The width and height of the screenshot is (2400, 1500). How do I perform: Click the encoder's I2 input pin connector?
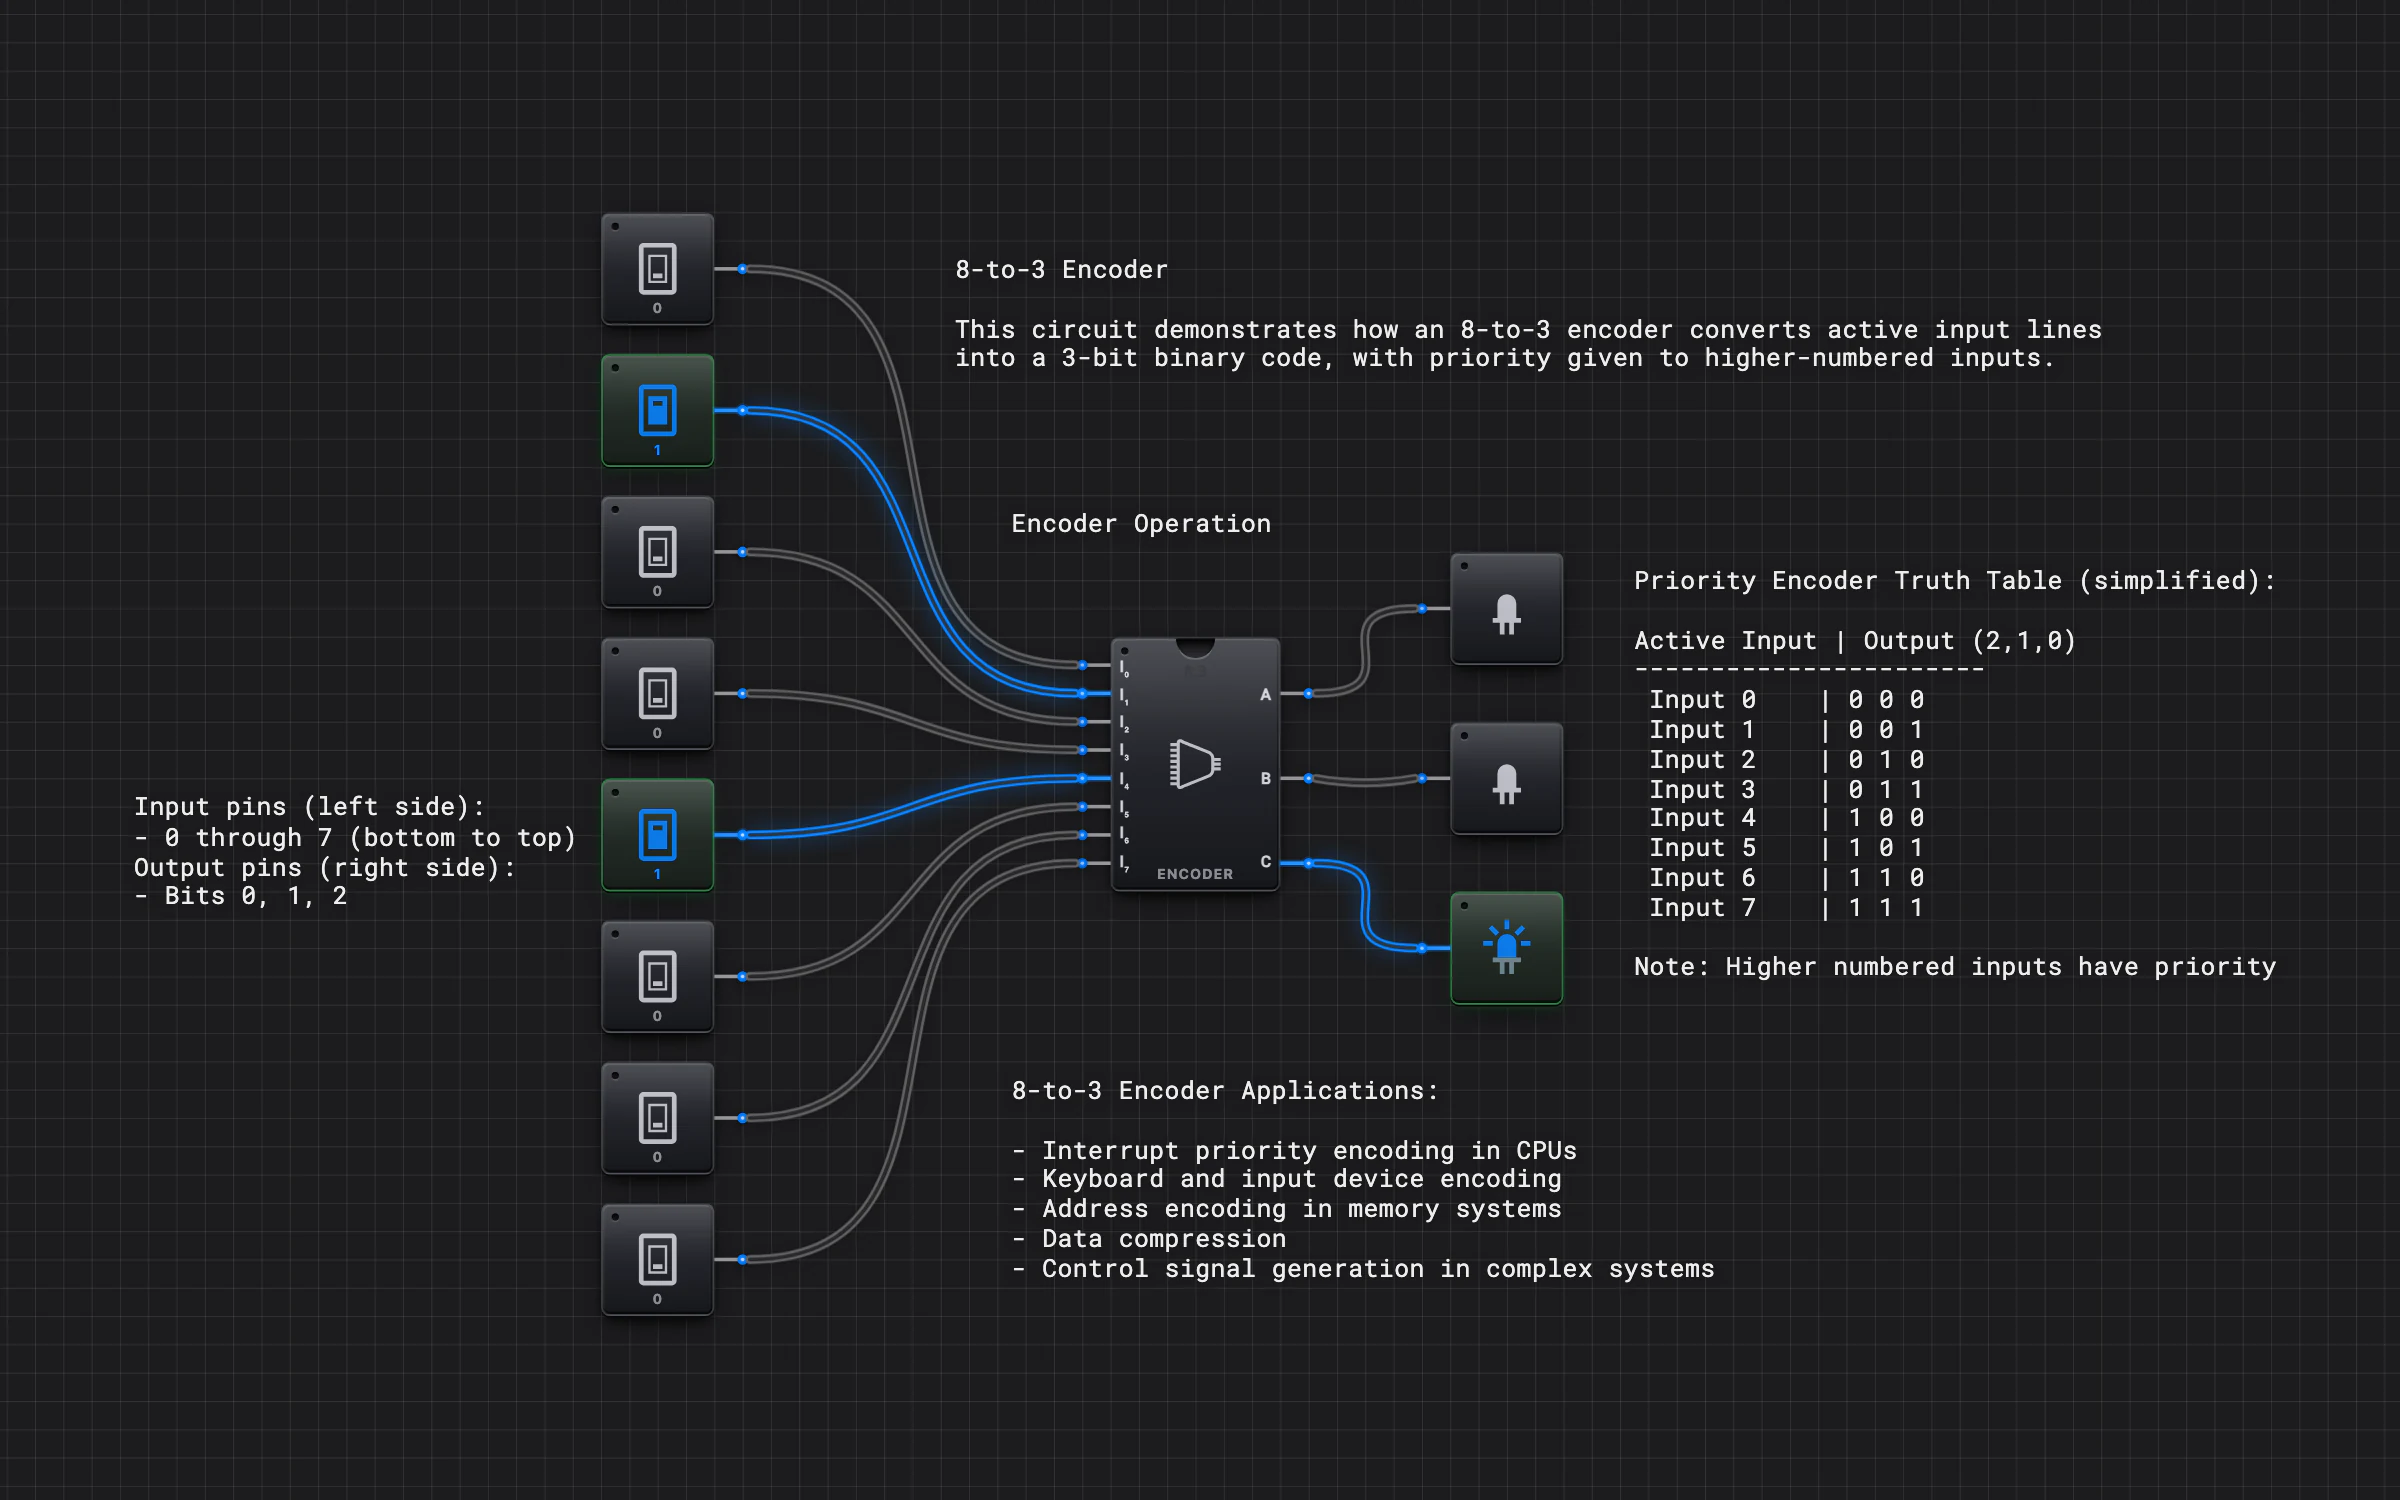(1082, 721)
